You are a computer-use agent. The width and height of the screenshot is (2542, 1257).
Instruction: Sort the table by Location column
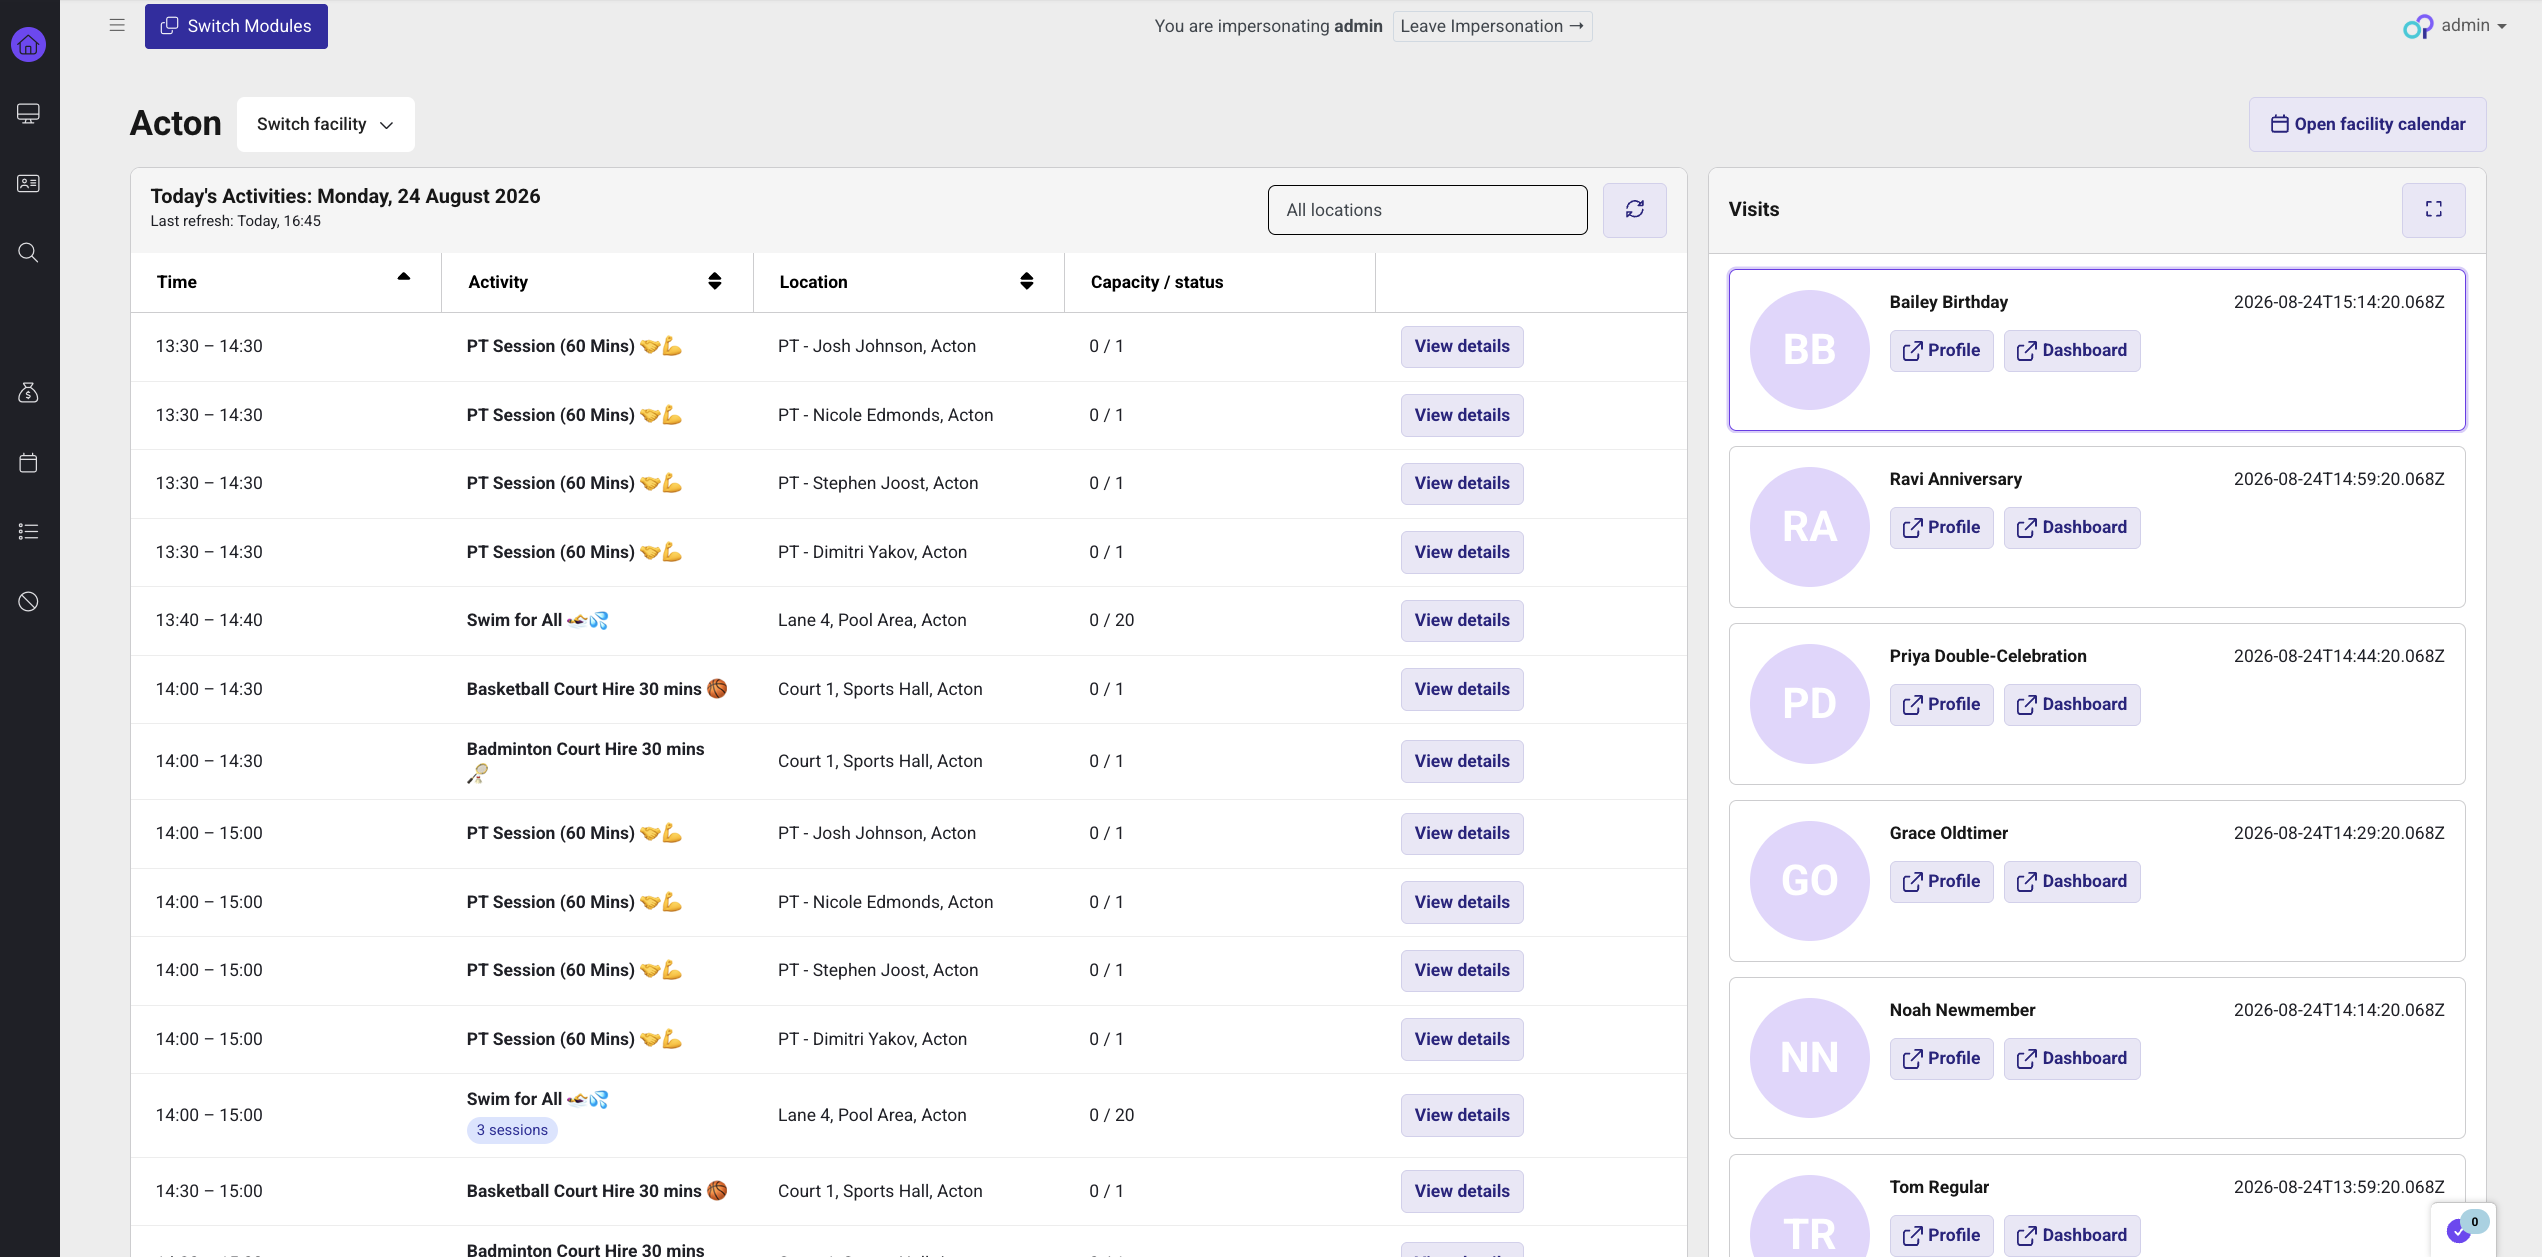(x=1026, y=281)
